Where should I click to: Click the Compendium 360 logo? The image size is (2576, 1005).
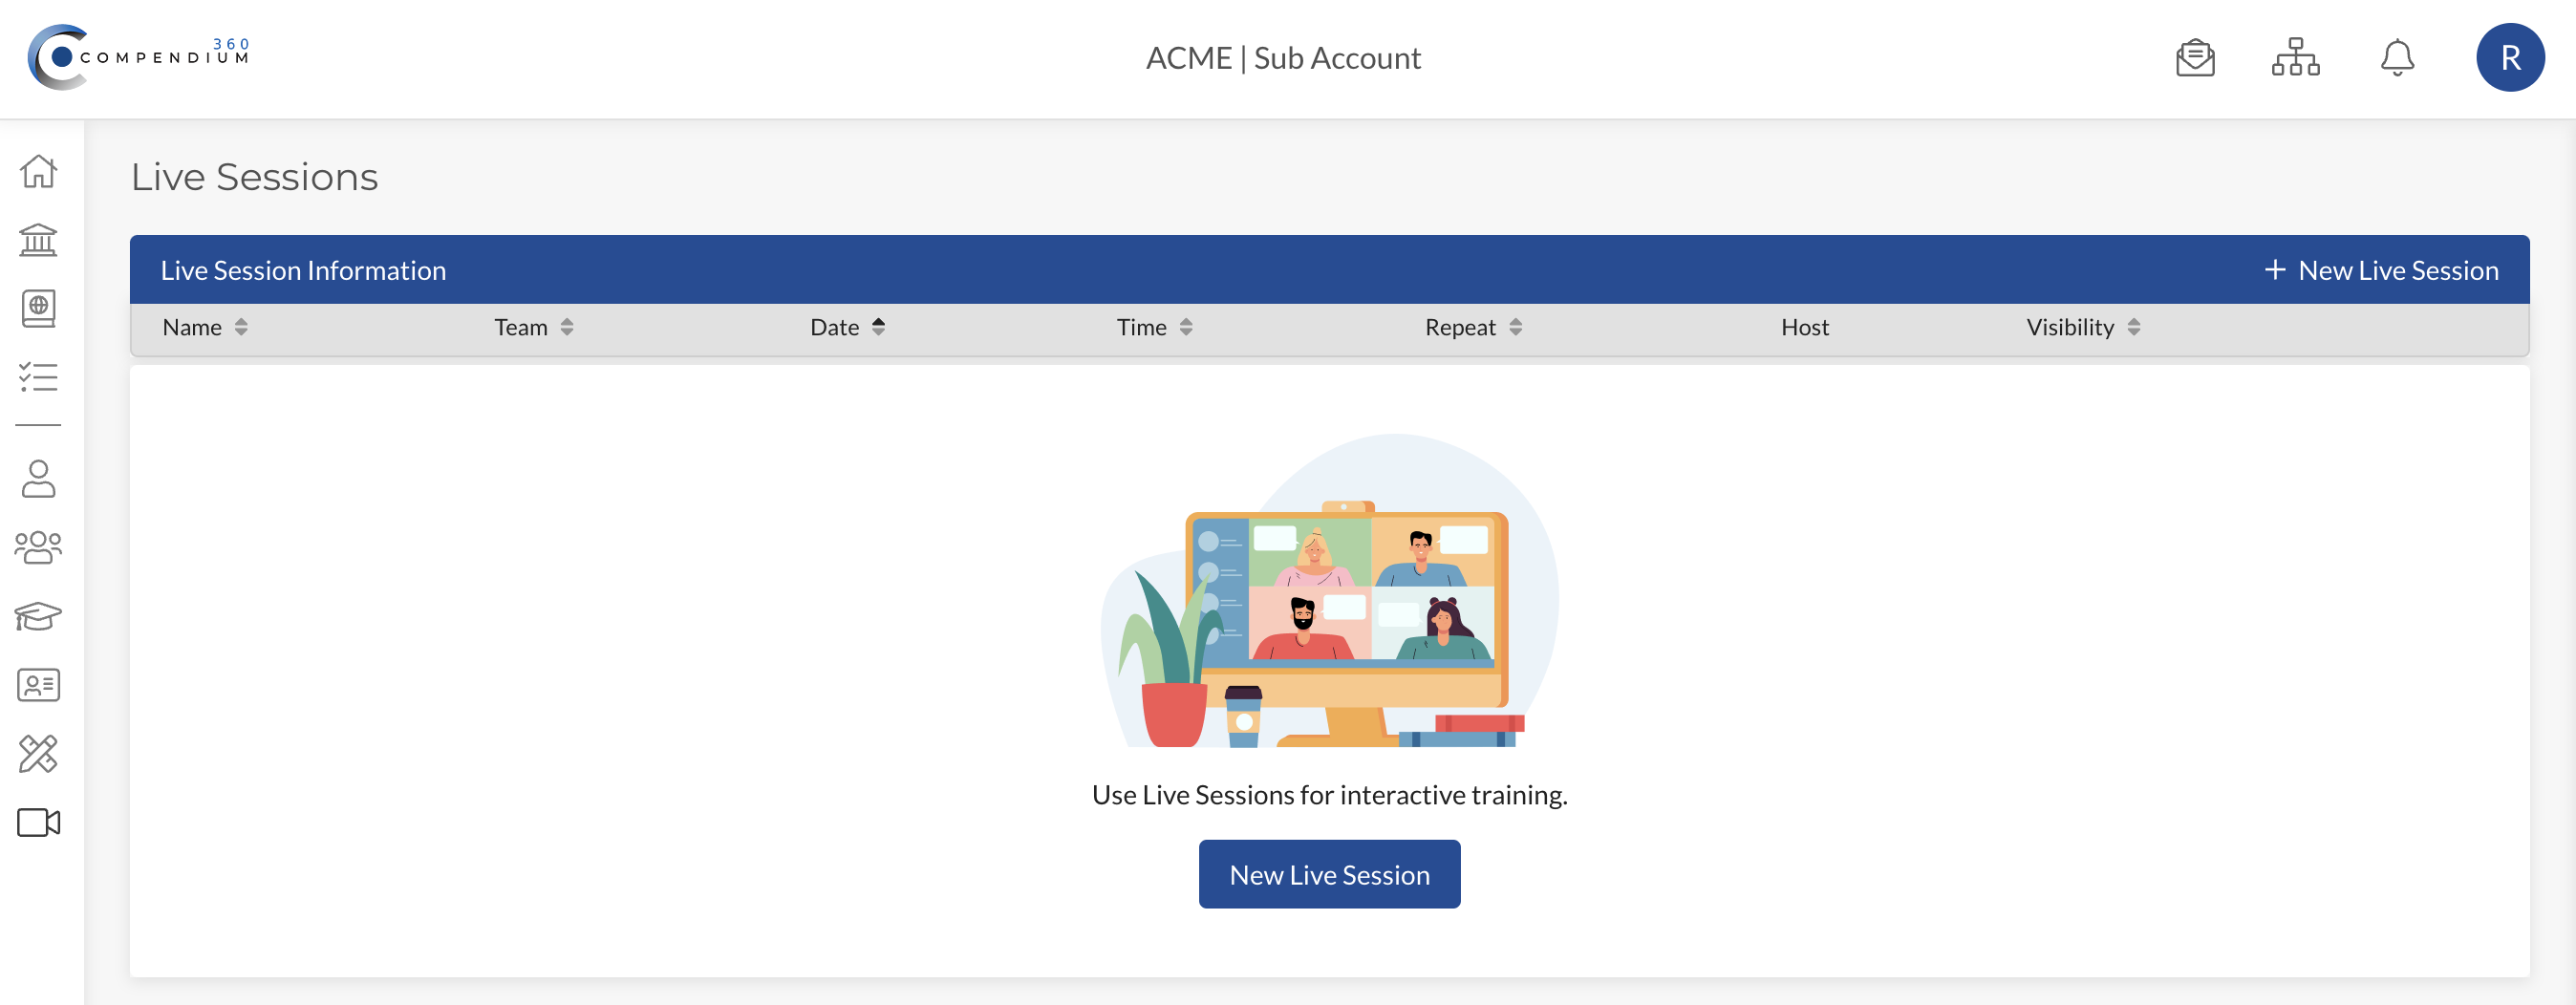point(140,56)
